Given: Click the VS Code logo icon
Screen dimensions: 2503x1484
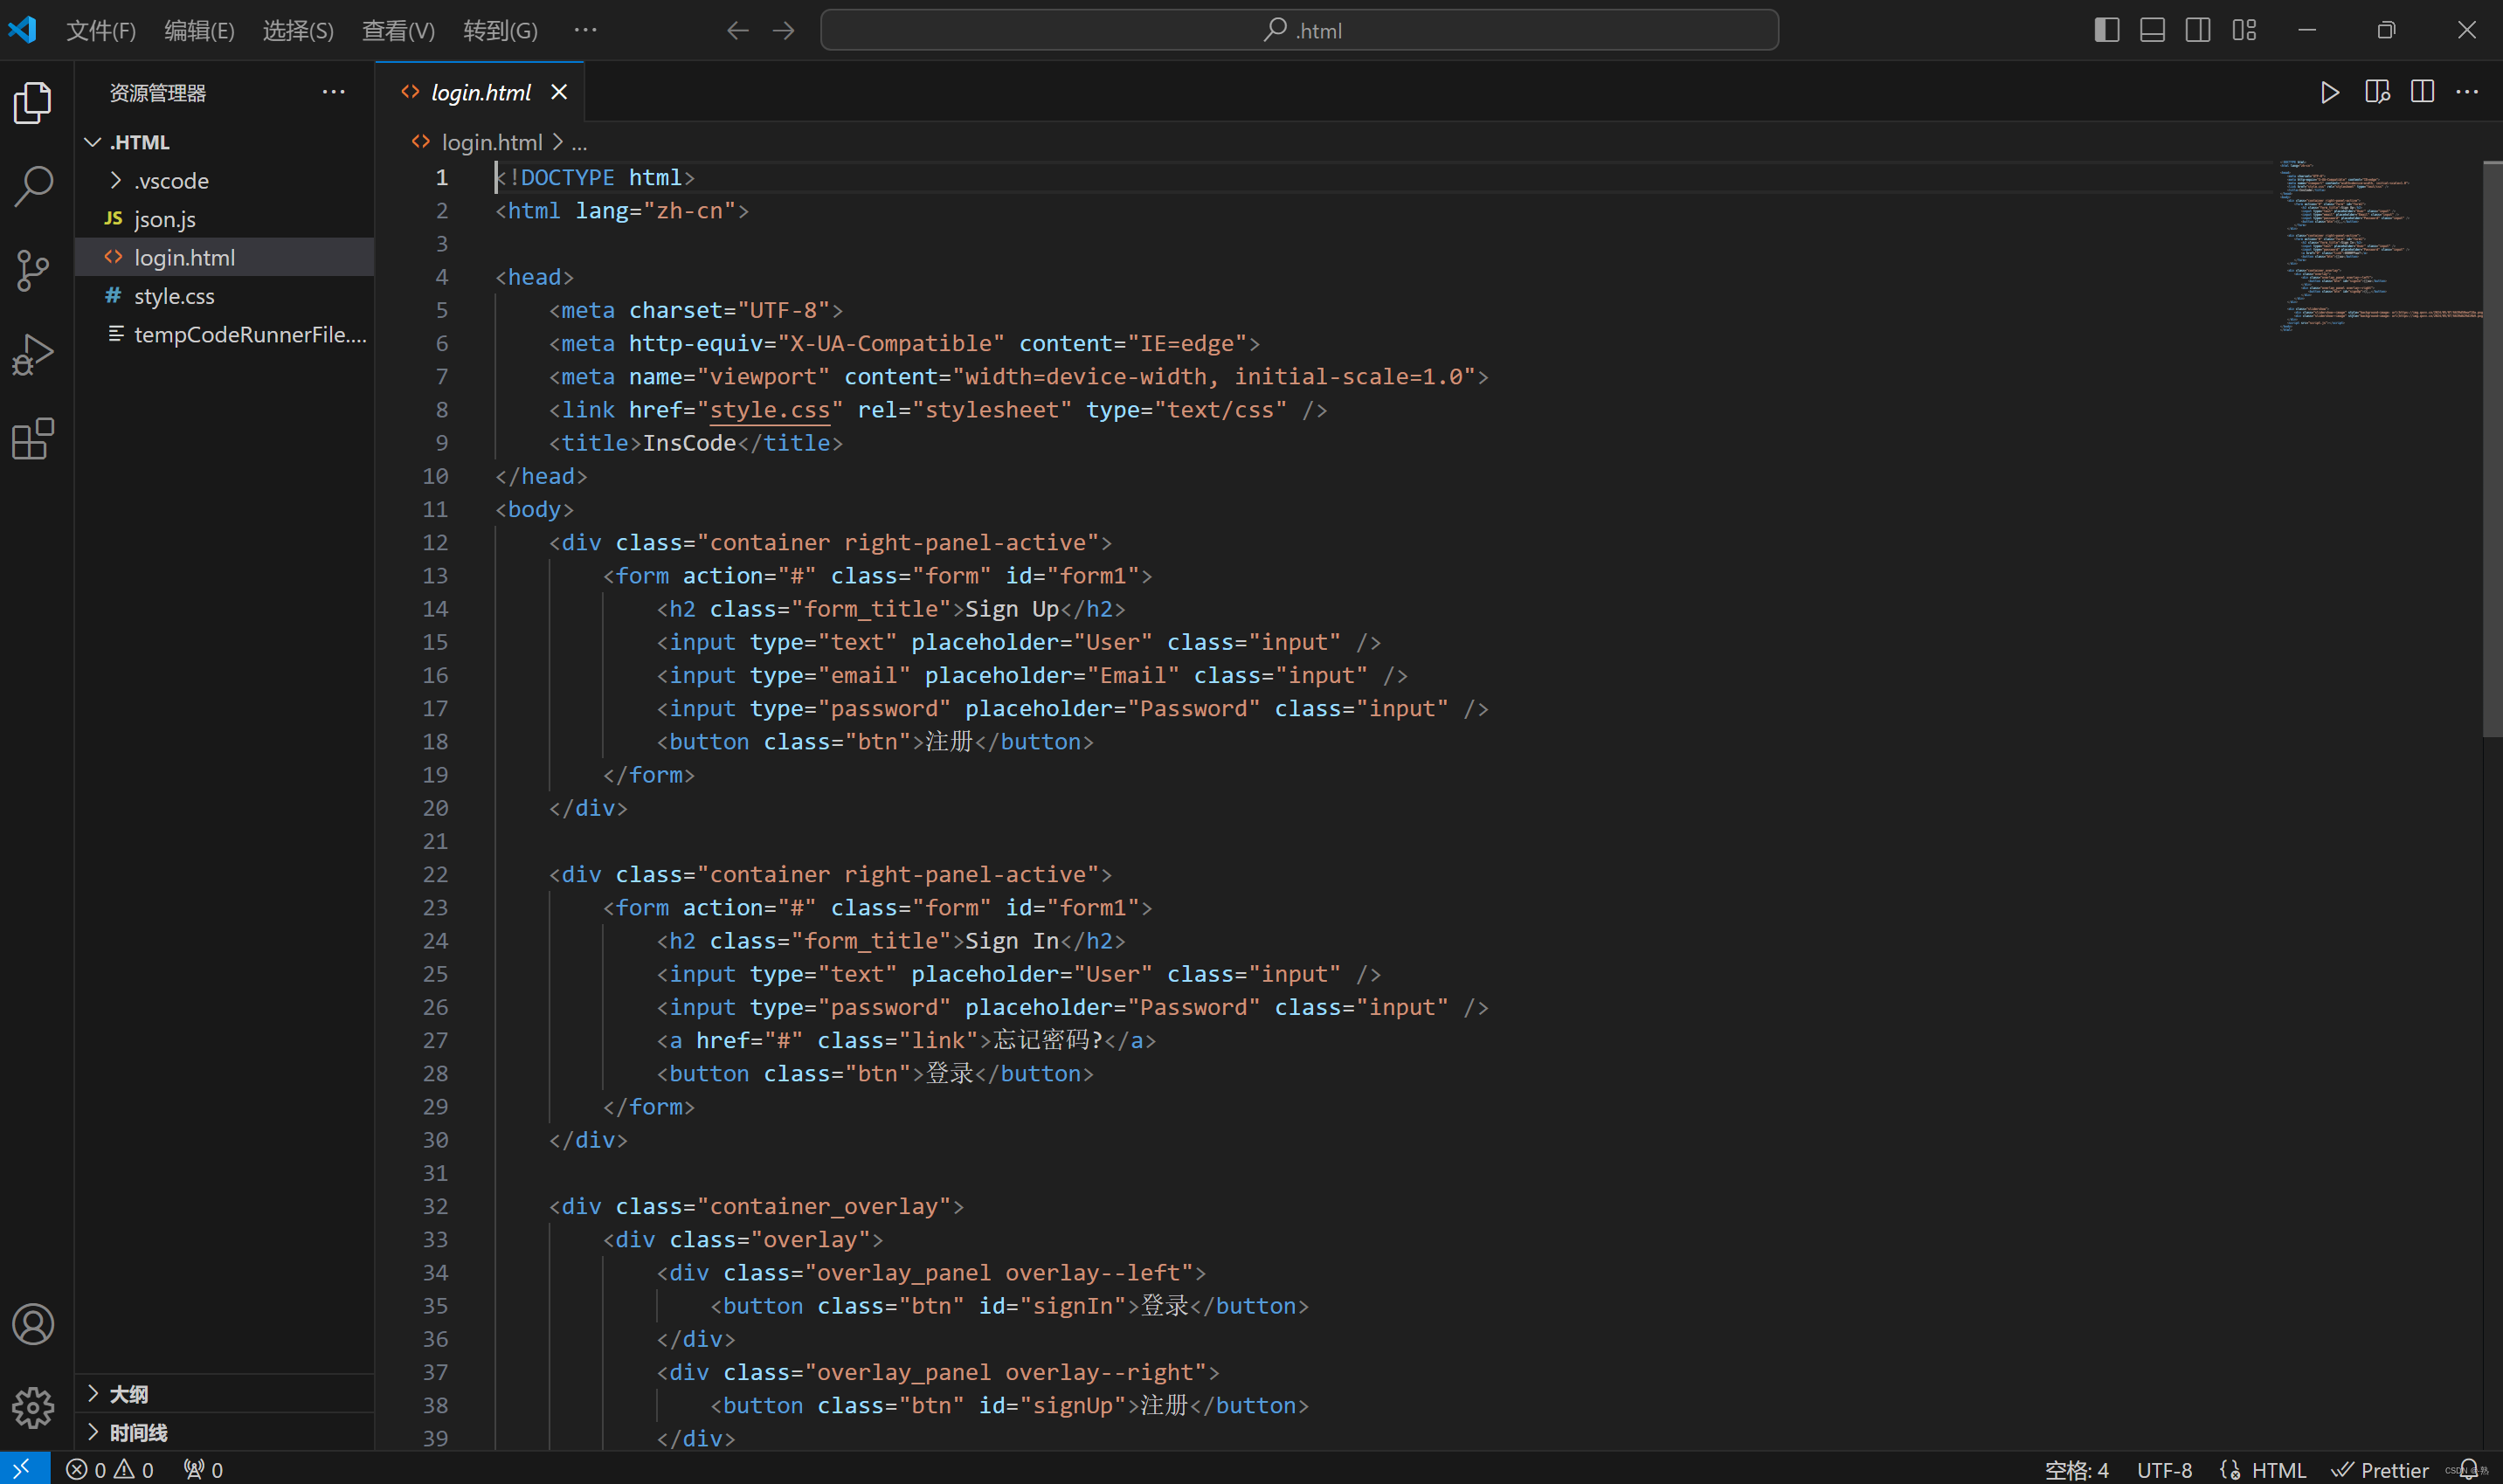Looking at the screenshot, I should [23, 30].
